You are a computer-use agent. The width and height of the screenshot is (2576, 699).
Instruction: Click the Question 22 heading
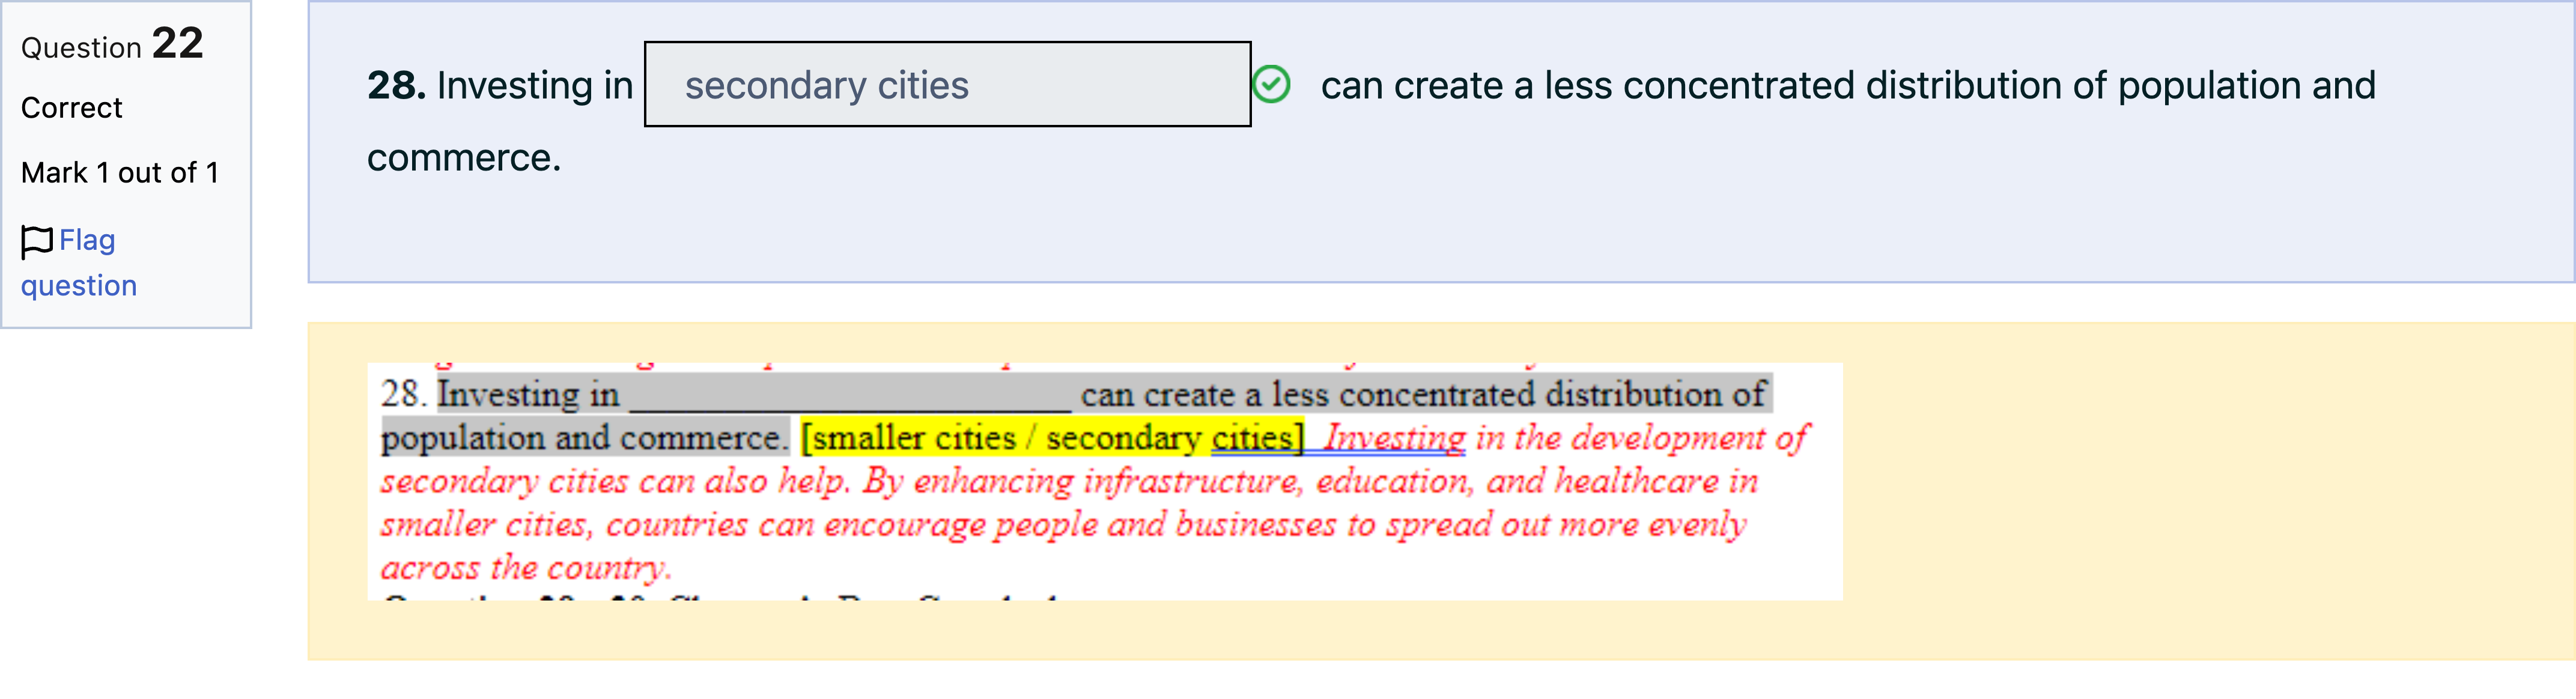coord(112,45)
